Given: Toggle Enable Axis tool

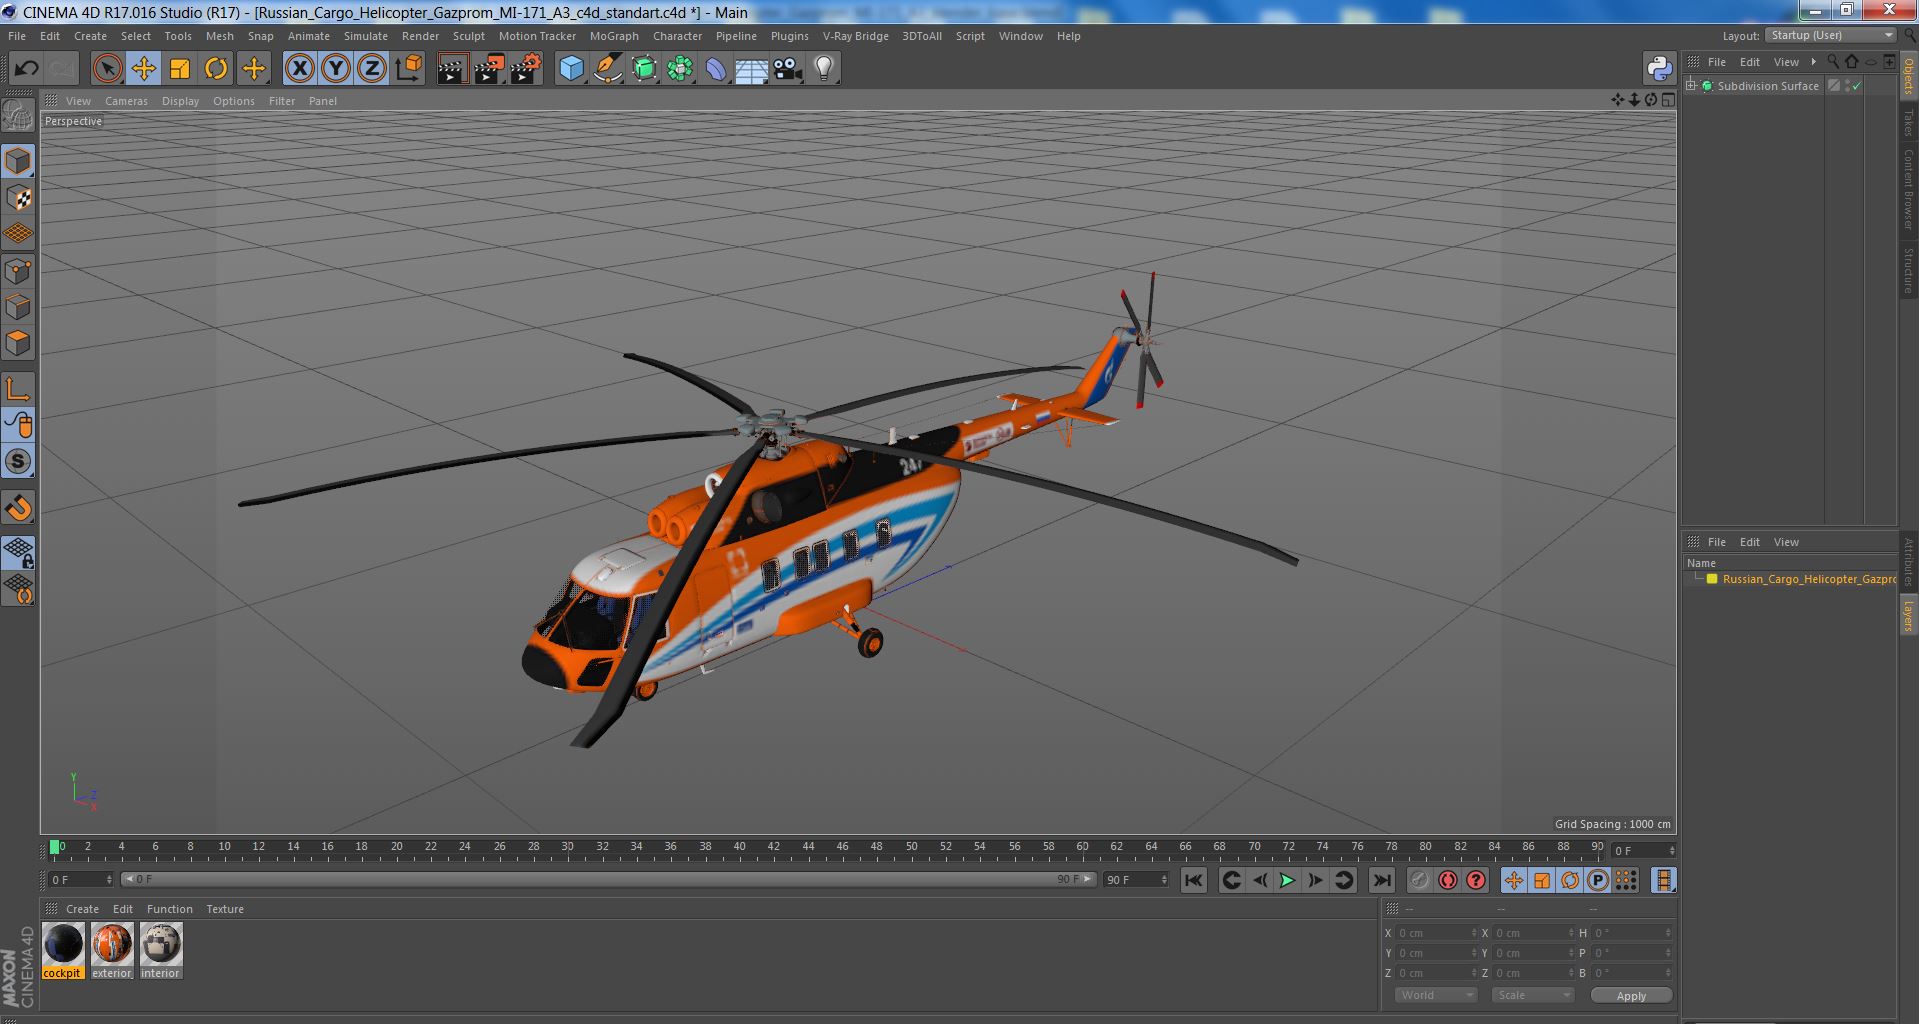Looking at the screenshot, I should [x=19, y=389].
